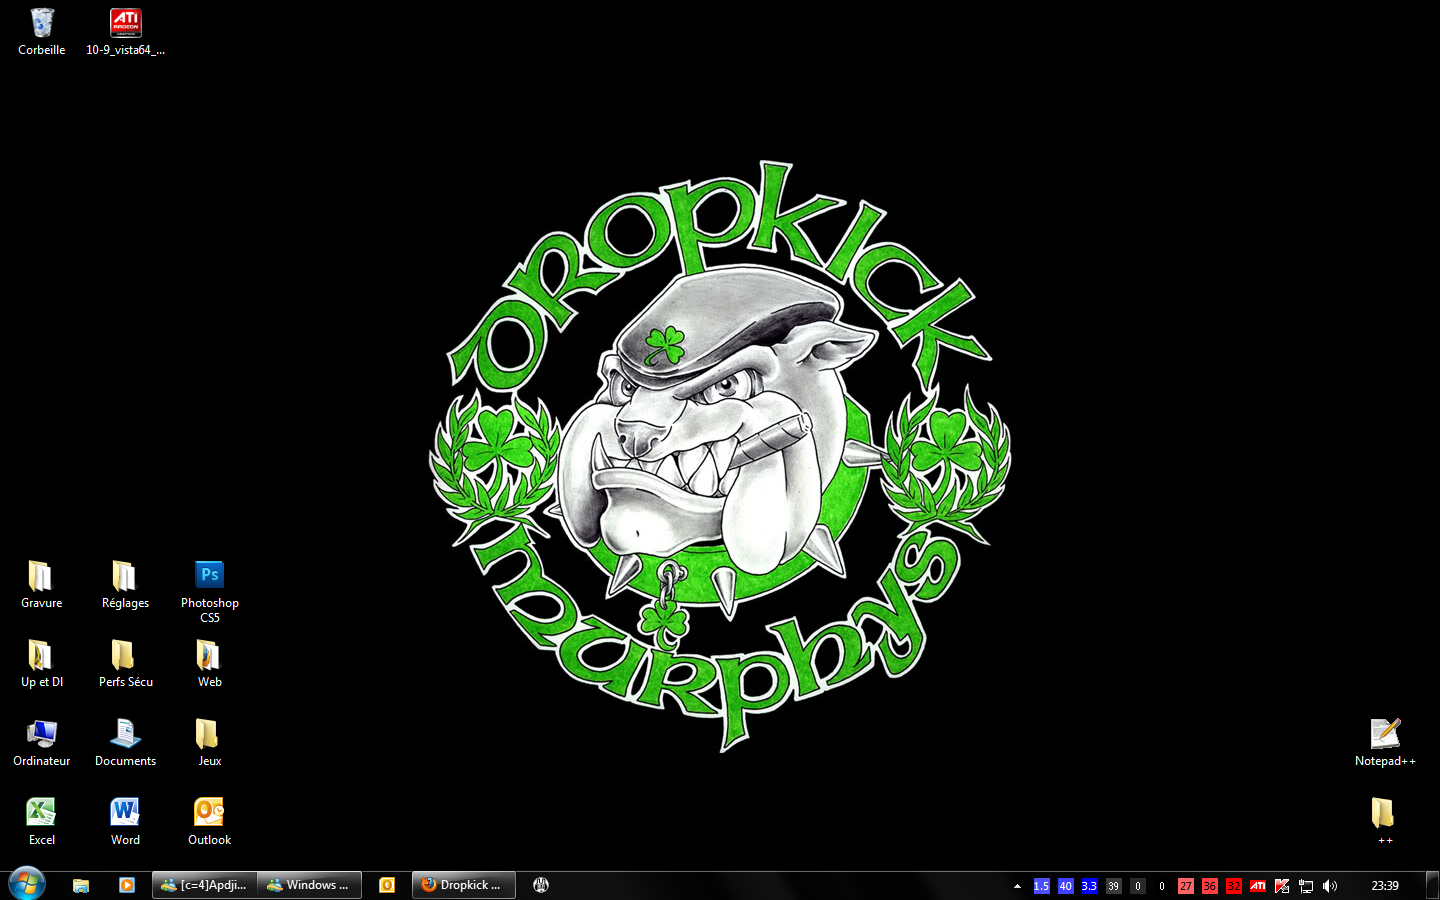Open the volume speaker tray icon
The height and width of the screenshot is (900, 1440).
point(1329,886)
